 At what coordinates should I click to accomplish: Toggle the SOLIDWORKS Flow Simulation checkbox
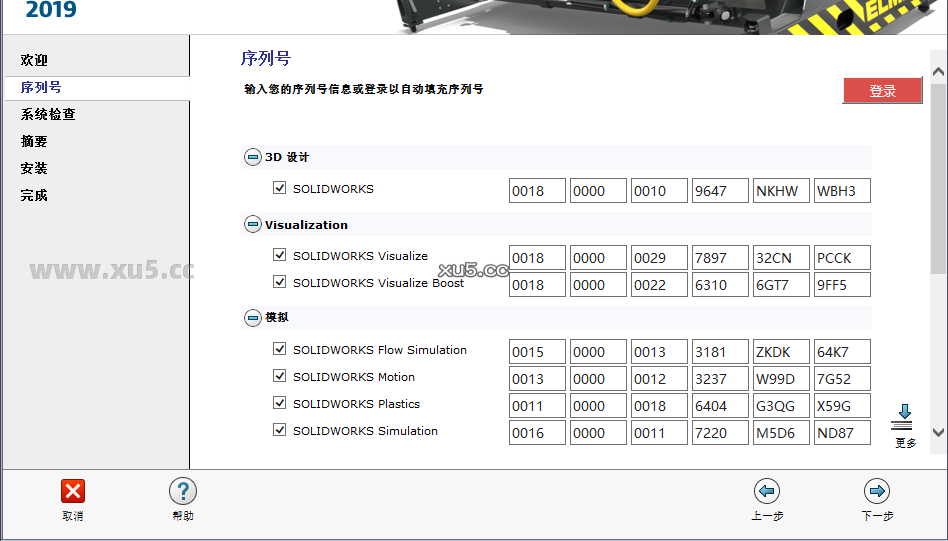pos(280,349)
